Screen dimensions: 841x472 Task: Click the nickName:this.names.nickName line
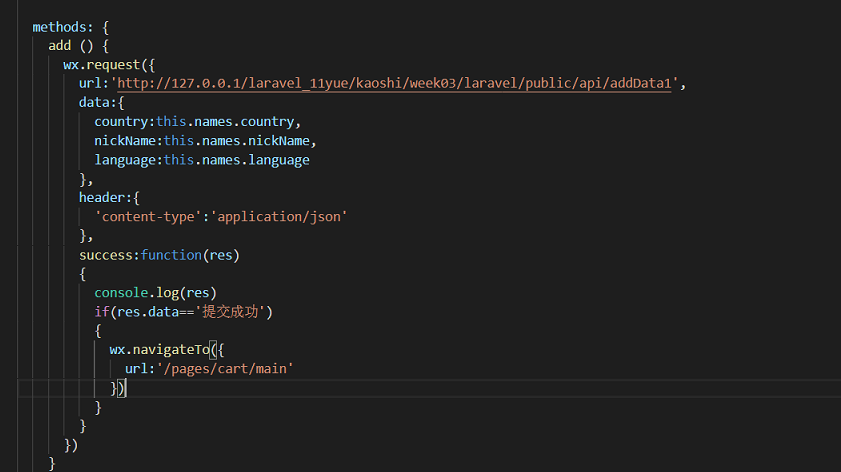(205, 141)
